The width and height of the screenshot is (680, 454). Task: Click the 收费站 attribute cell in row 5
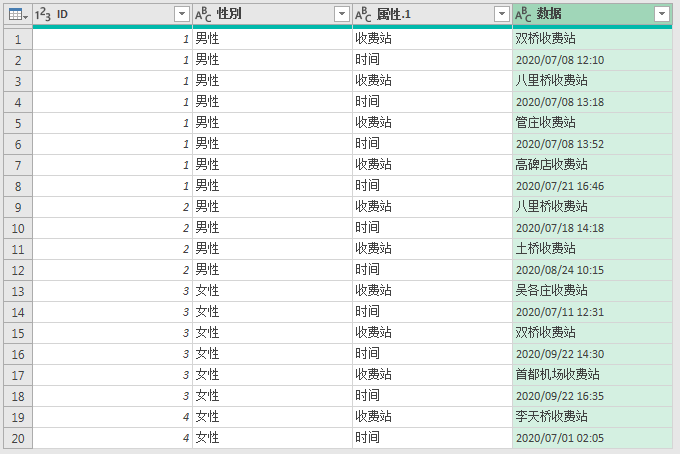pos(432,123)
